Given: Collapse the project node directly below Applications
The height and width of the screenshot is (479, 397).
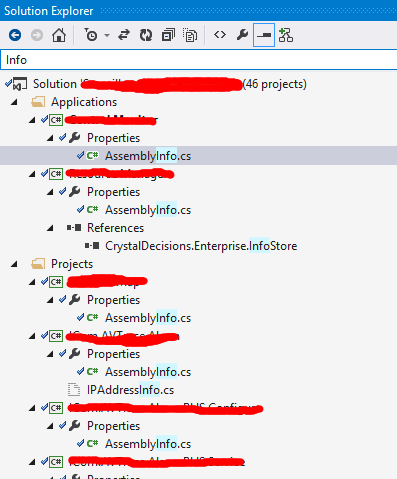Looking at the screenshot, I should [x=32, y=120].
